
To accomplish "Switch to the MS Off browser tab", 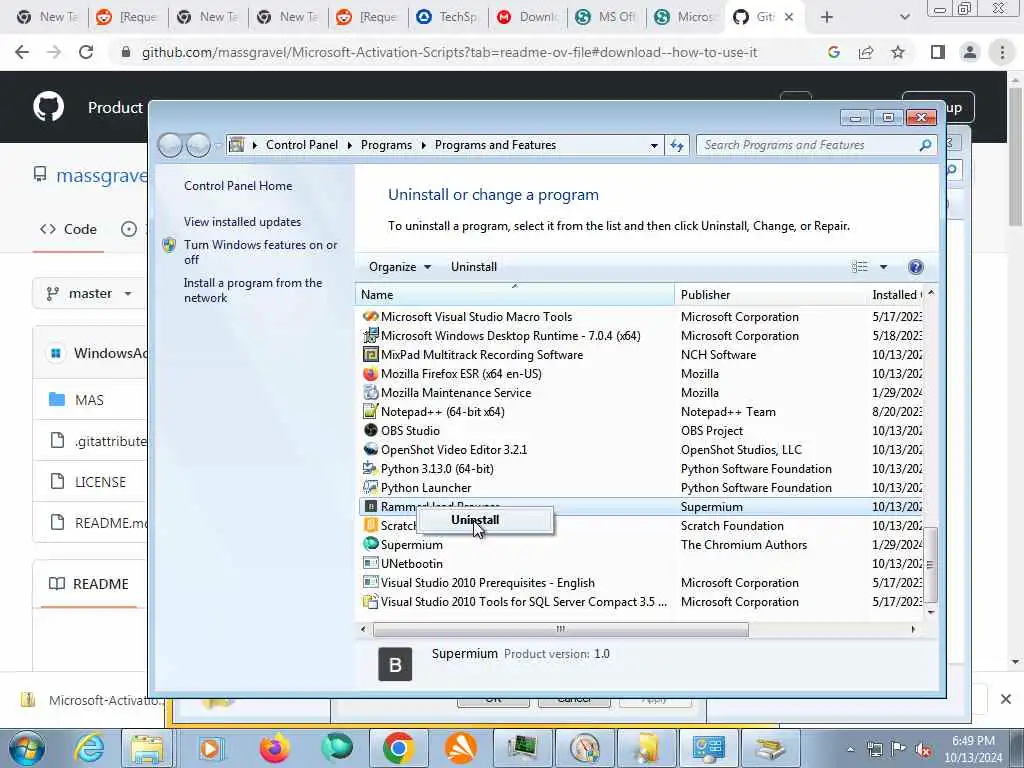I will [607, 17].
